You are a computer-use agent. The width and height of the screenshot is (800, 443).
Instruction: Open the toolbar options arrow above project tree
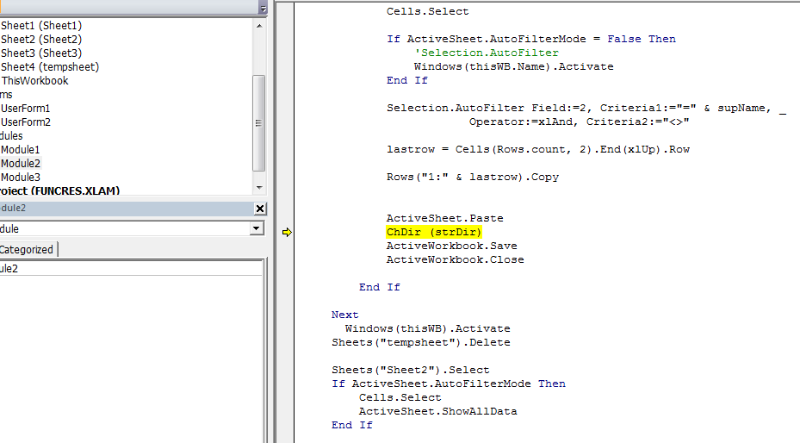[x=262, y=7]
